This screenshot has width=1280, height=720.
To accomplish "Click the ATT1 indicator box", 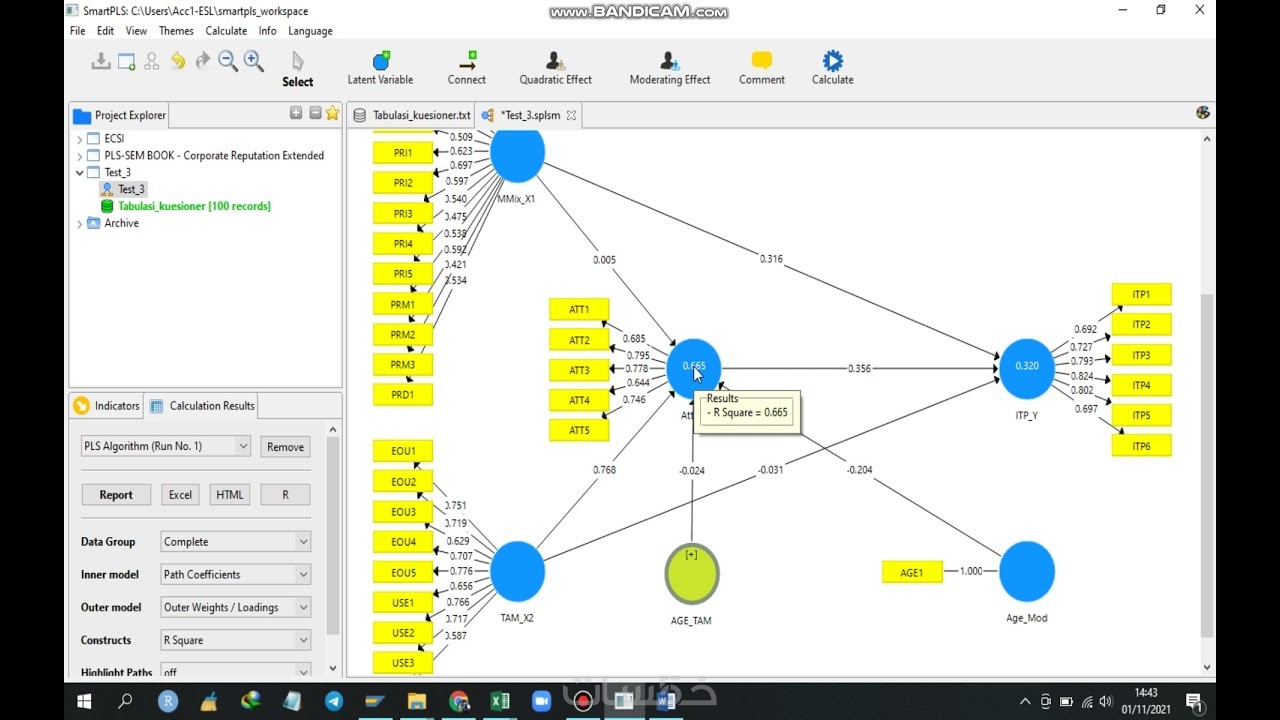I will click(579, 310).
